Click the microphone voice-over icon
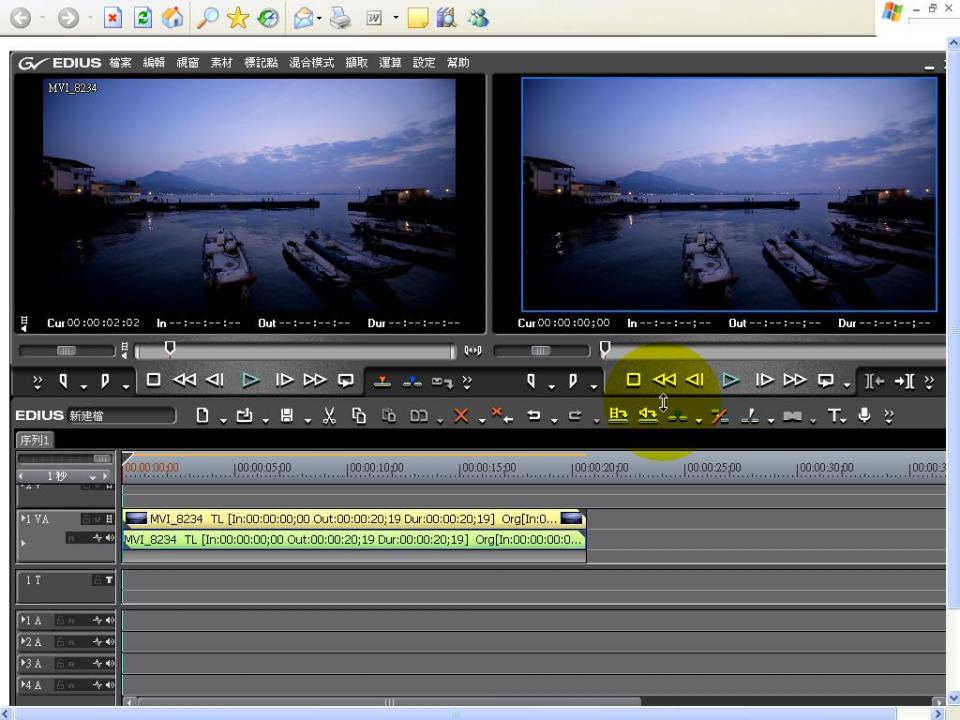Screen dimensions: 960x720 pyautogui.click(x=864, y=415)
